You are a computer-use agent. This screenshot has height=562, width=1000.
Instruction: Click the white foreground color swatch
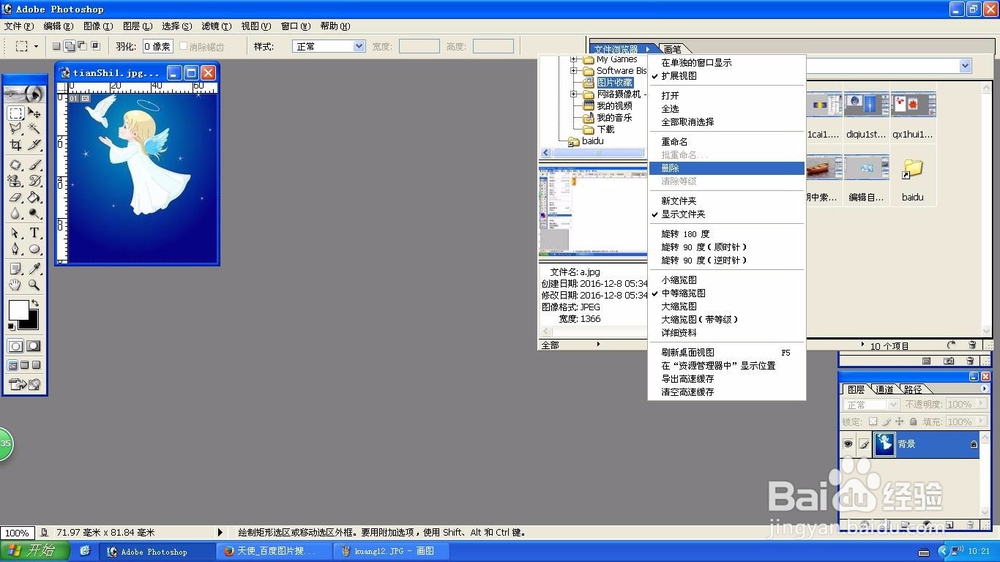(18, 310)
